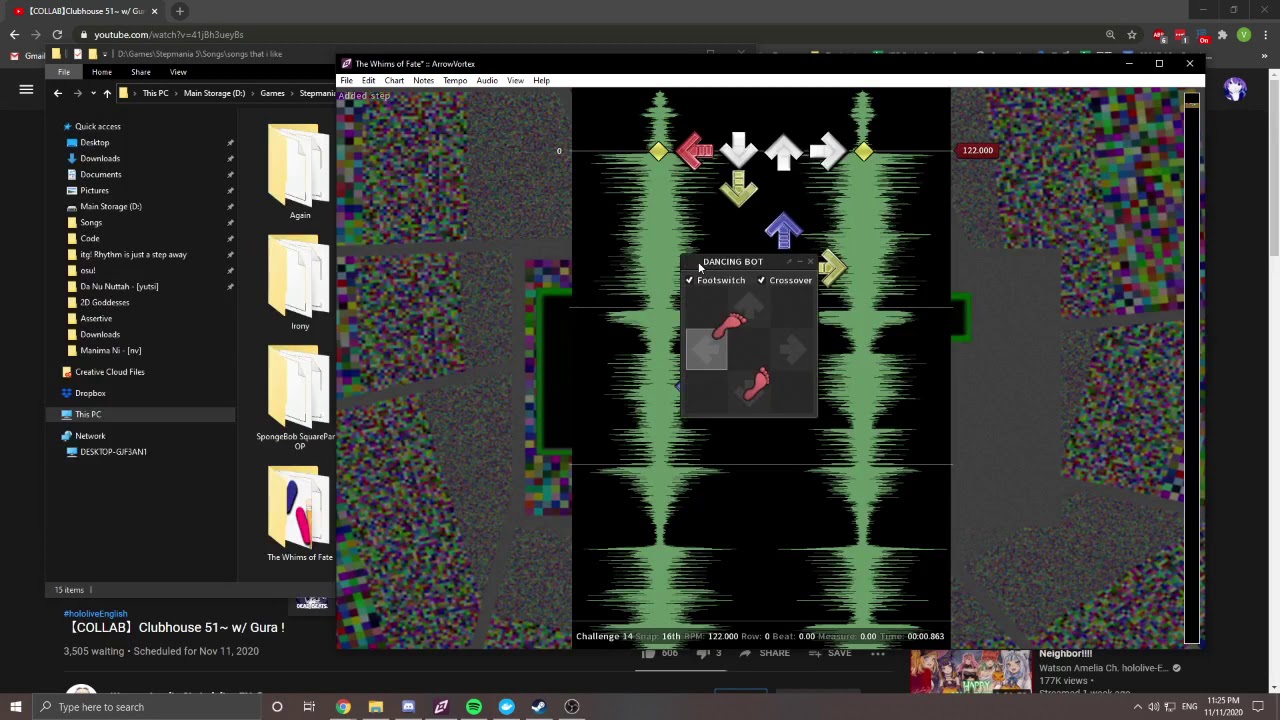
Task: Go up one folder in Explorer
Action: [x=107, y=93]
